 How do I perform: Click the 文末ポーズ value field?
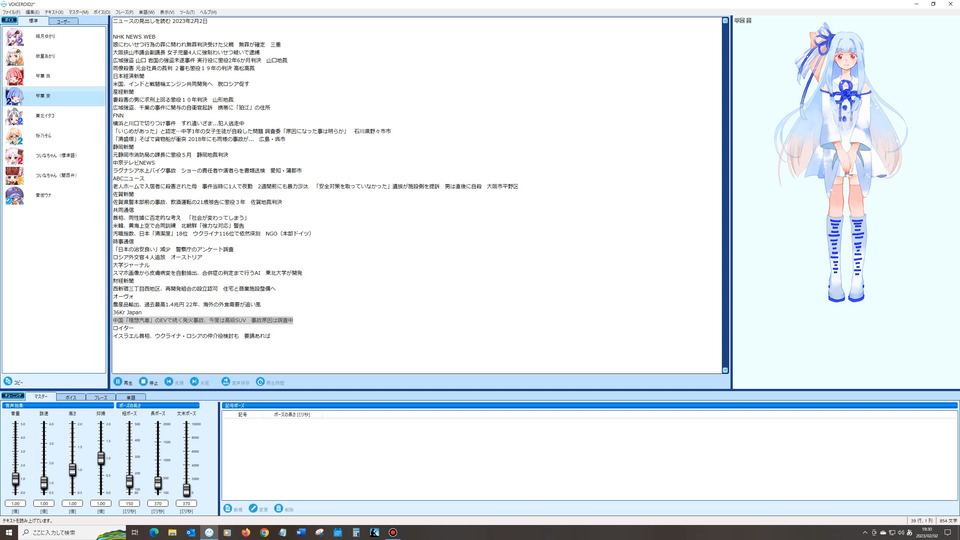click(186, 503)
